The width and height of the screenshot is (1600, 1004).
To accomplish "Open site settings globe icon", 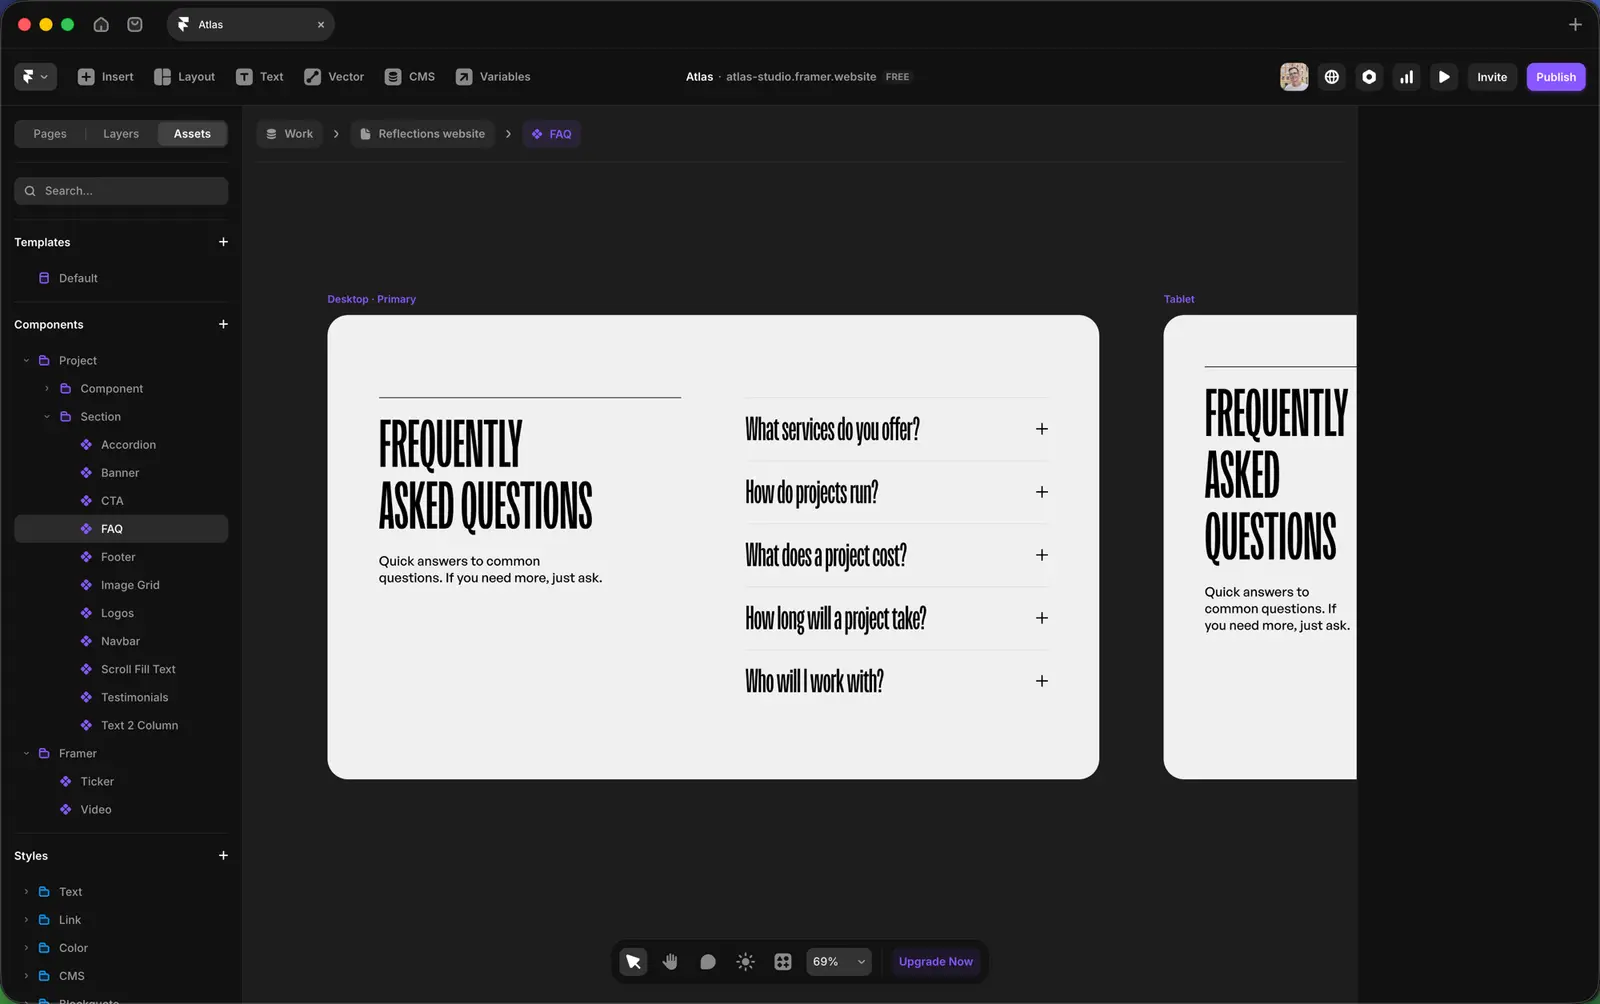I will [x=1332, y=77].
